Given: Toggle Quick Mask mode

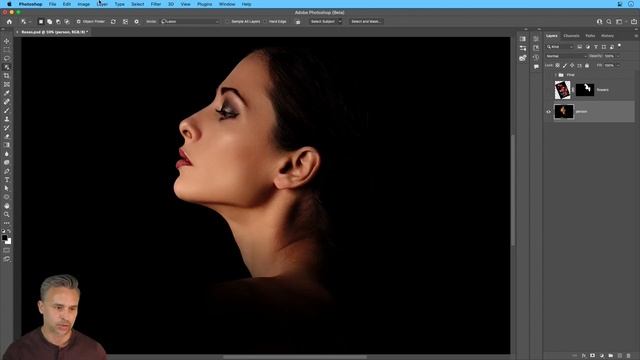Looking at the screenshot, I should pos(7,250).
